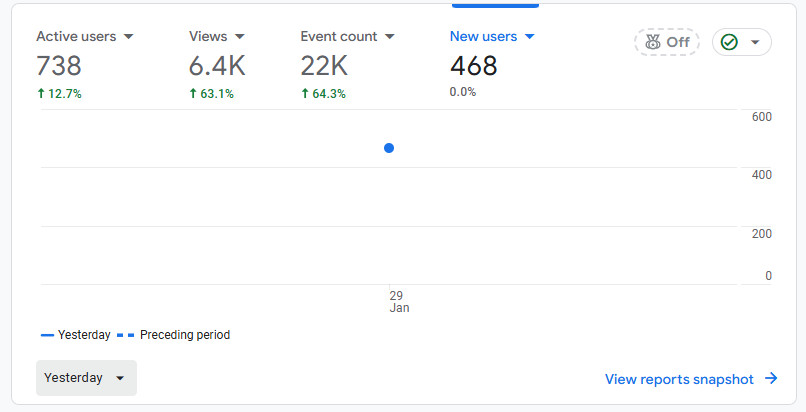Click the 29 Jan axis label
The image size is (806, 412).
(399, 302)
